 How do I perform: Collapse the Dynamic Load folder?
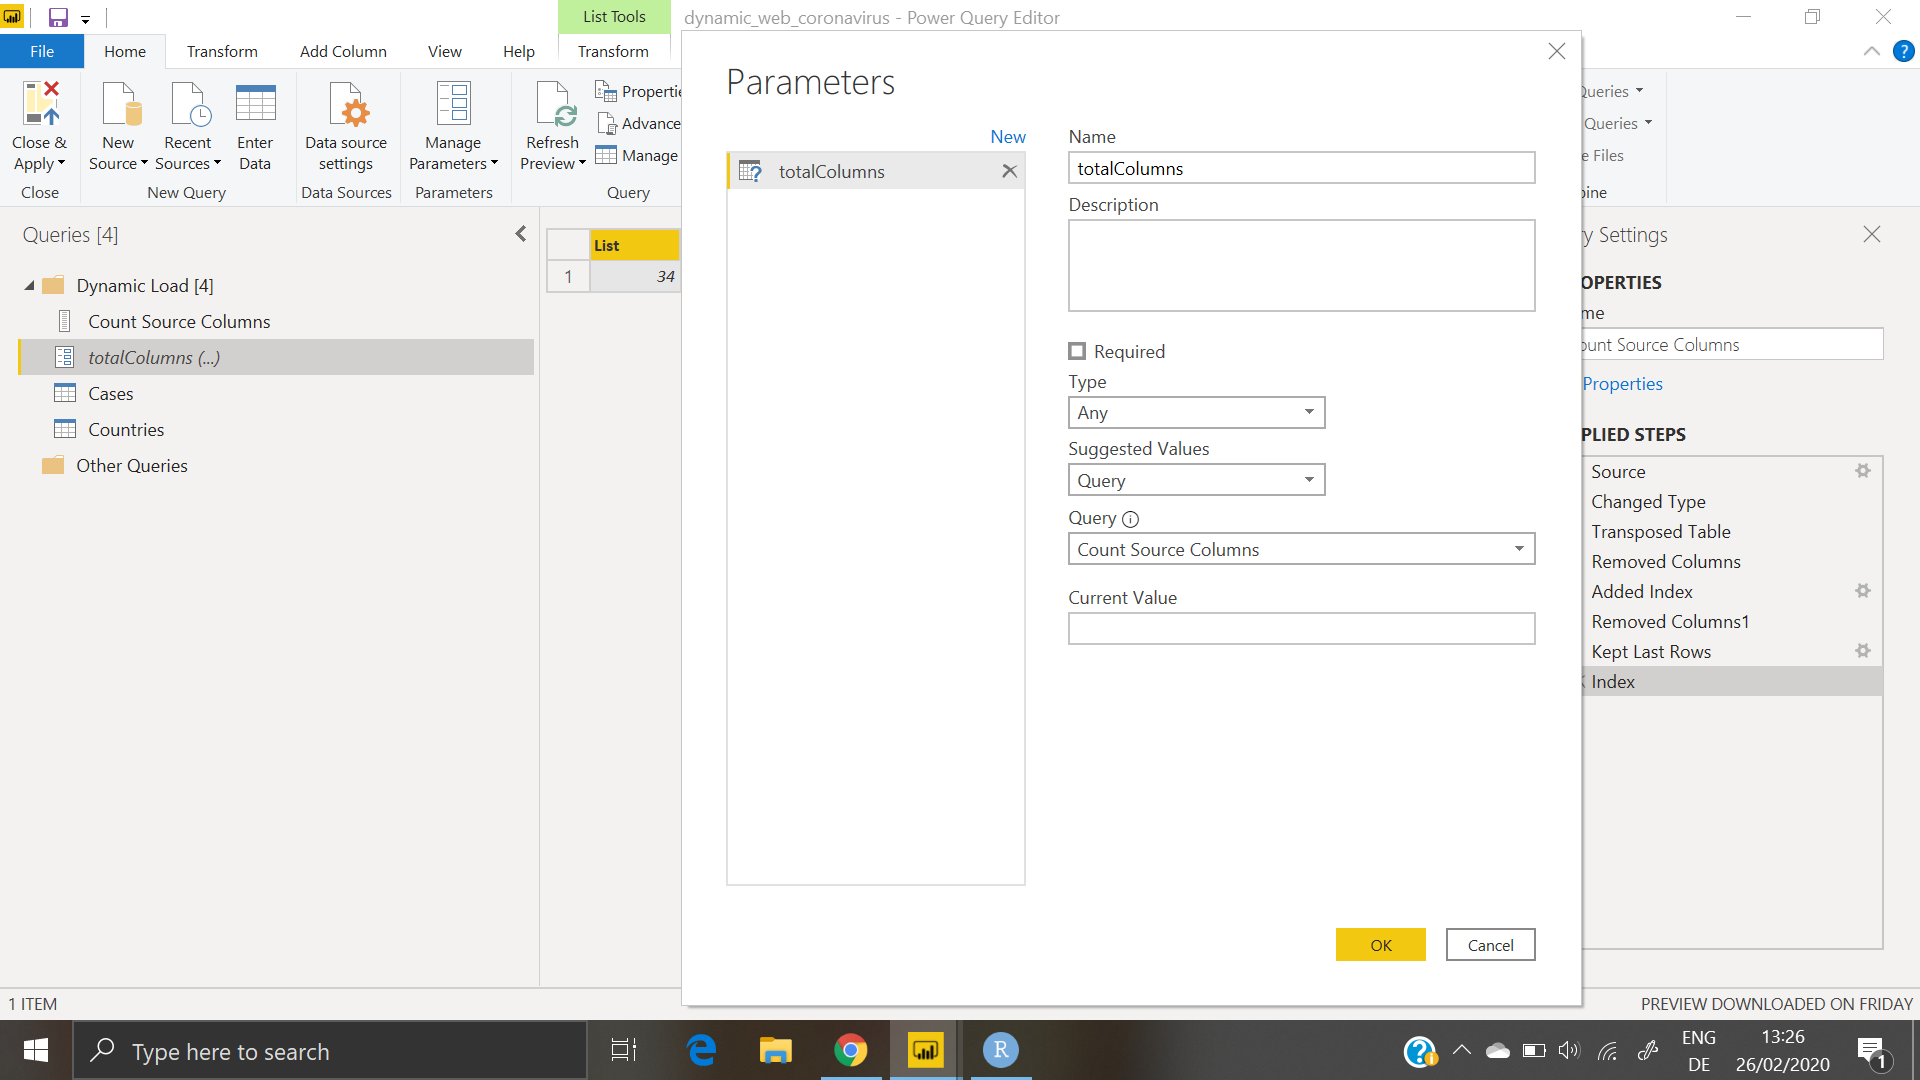(x=29, y=286)
